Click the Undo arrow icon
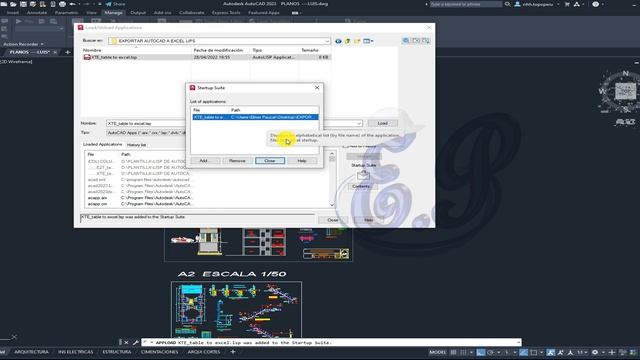640x360 pixels. tap(73, 4)
